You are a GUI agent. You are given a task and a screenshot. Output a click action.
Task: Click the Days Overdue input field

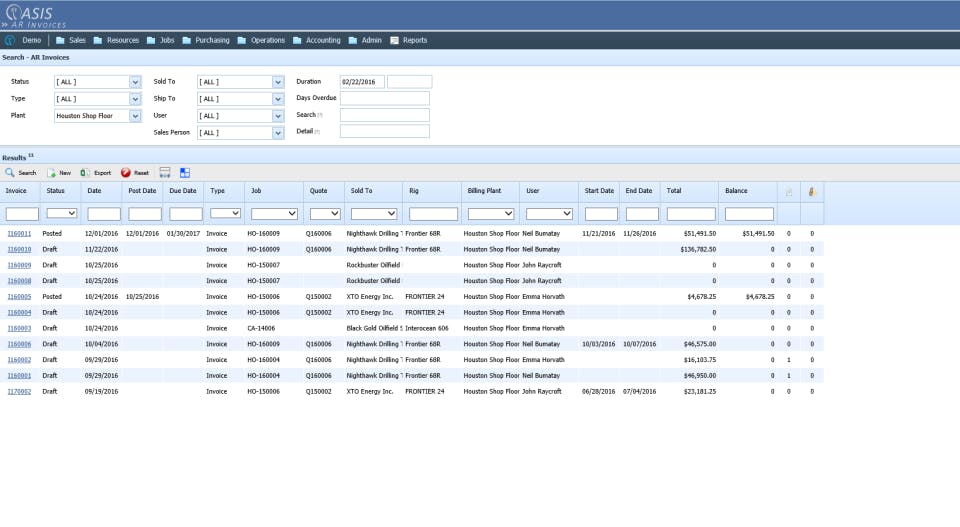(384, 99)
